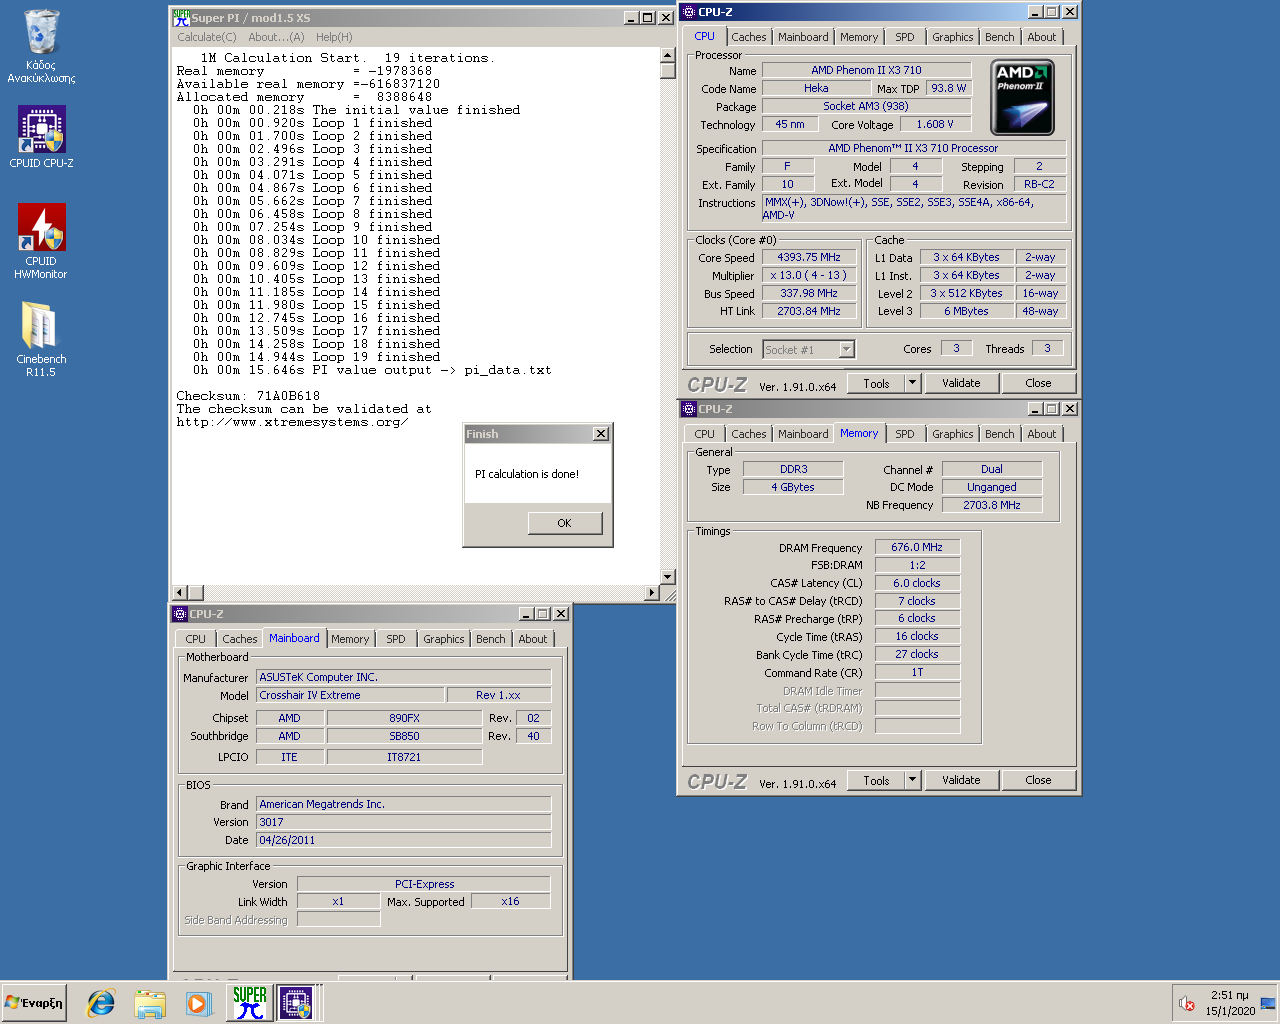This screenshot has width=1280, height=1024.
Task: Open the Tools dropdown arrow in top CPU-Z
Action: click(912, 383)
